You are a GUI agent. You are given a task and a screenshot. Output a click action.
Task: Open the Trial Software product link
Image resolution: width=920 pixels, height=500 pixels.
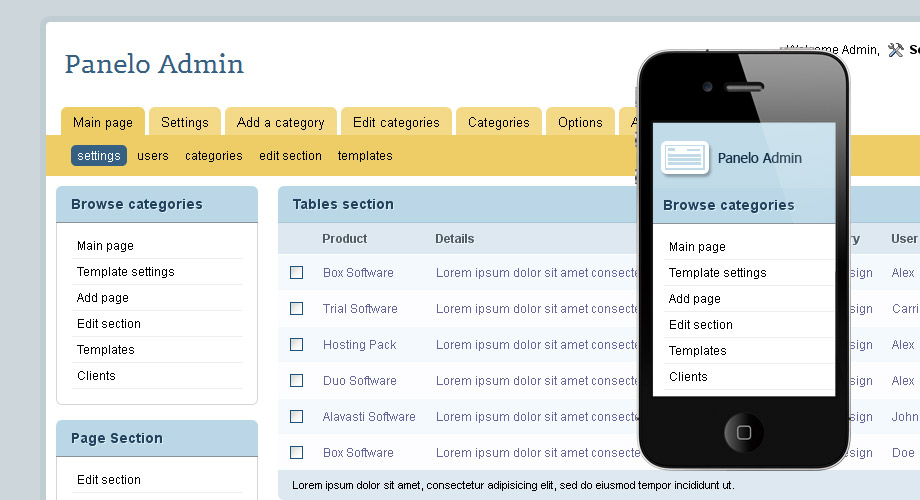[x=360, y=309]
